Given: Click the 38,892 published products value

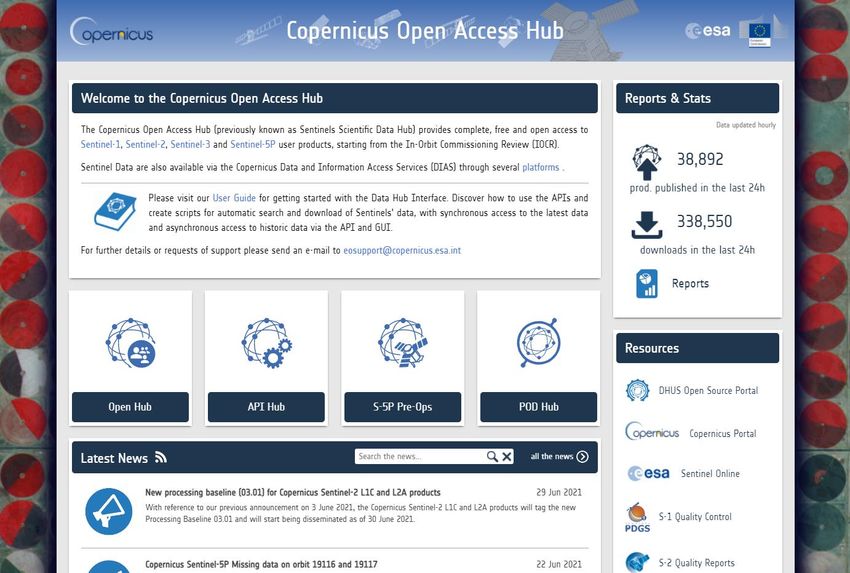Looking at the screenshot, I should click(700, 159).
